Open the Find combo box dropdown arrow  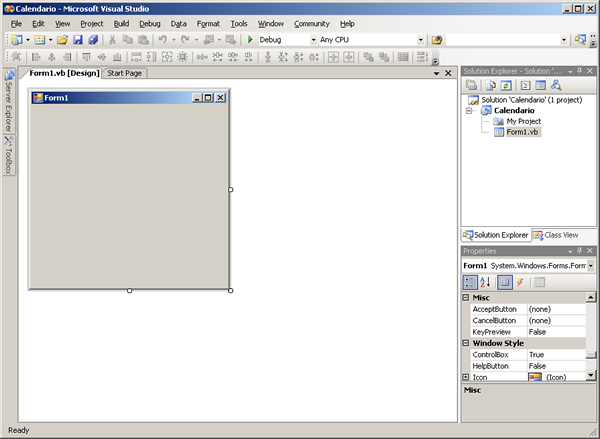pyautogui.click(x=564, y=40)
